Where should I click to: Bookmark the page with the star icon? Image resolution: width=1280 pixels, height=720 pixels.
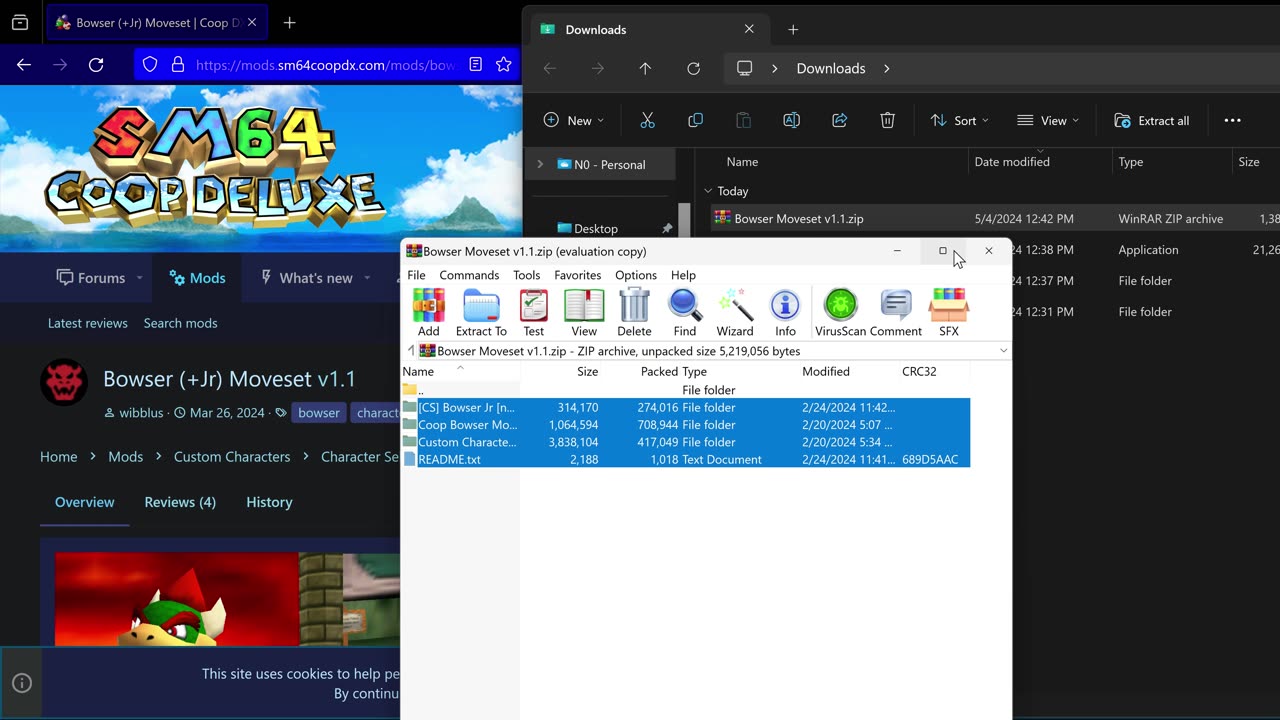click(x=504, y=64)
